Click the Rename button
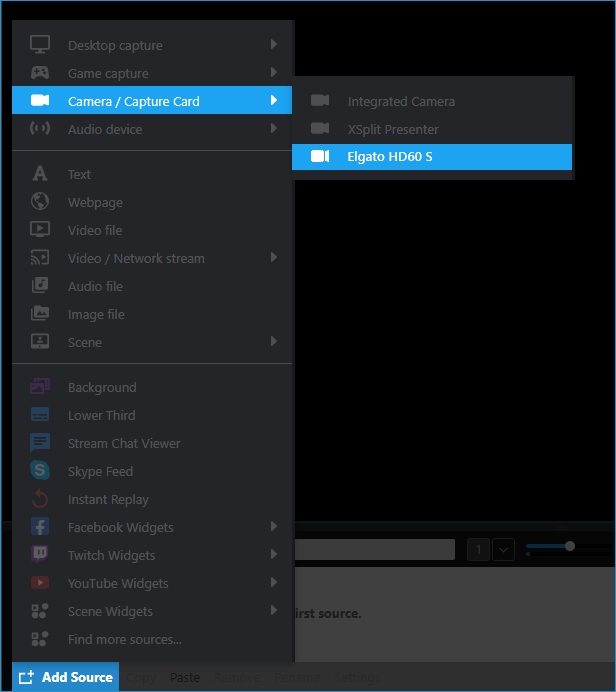 pos(297,677)
